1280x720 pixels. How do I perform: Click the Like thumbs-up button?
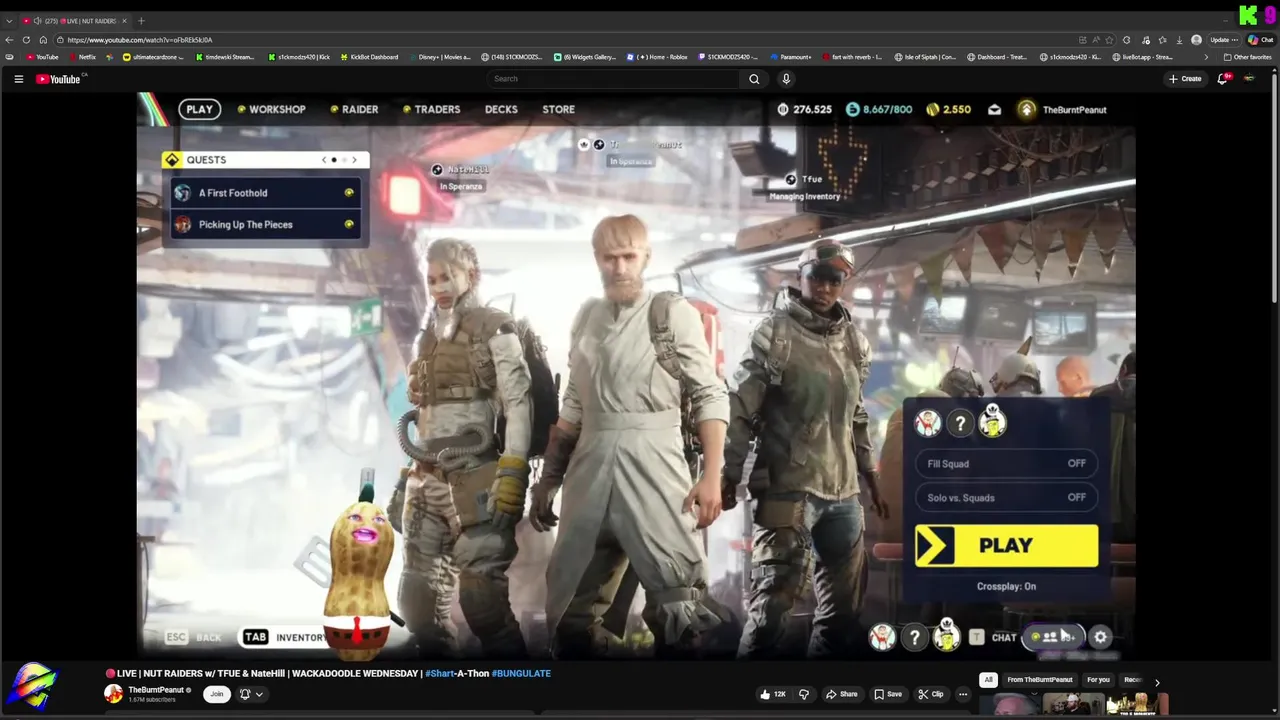point(773,694)
